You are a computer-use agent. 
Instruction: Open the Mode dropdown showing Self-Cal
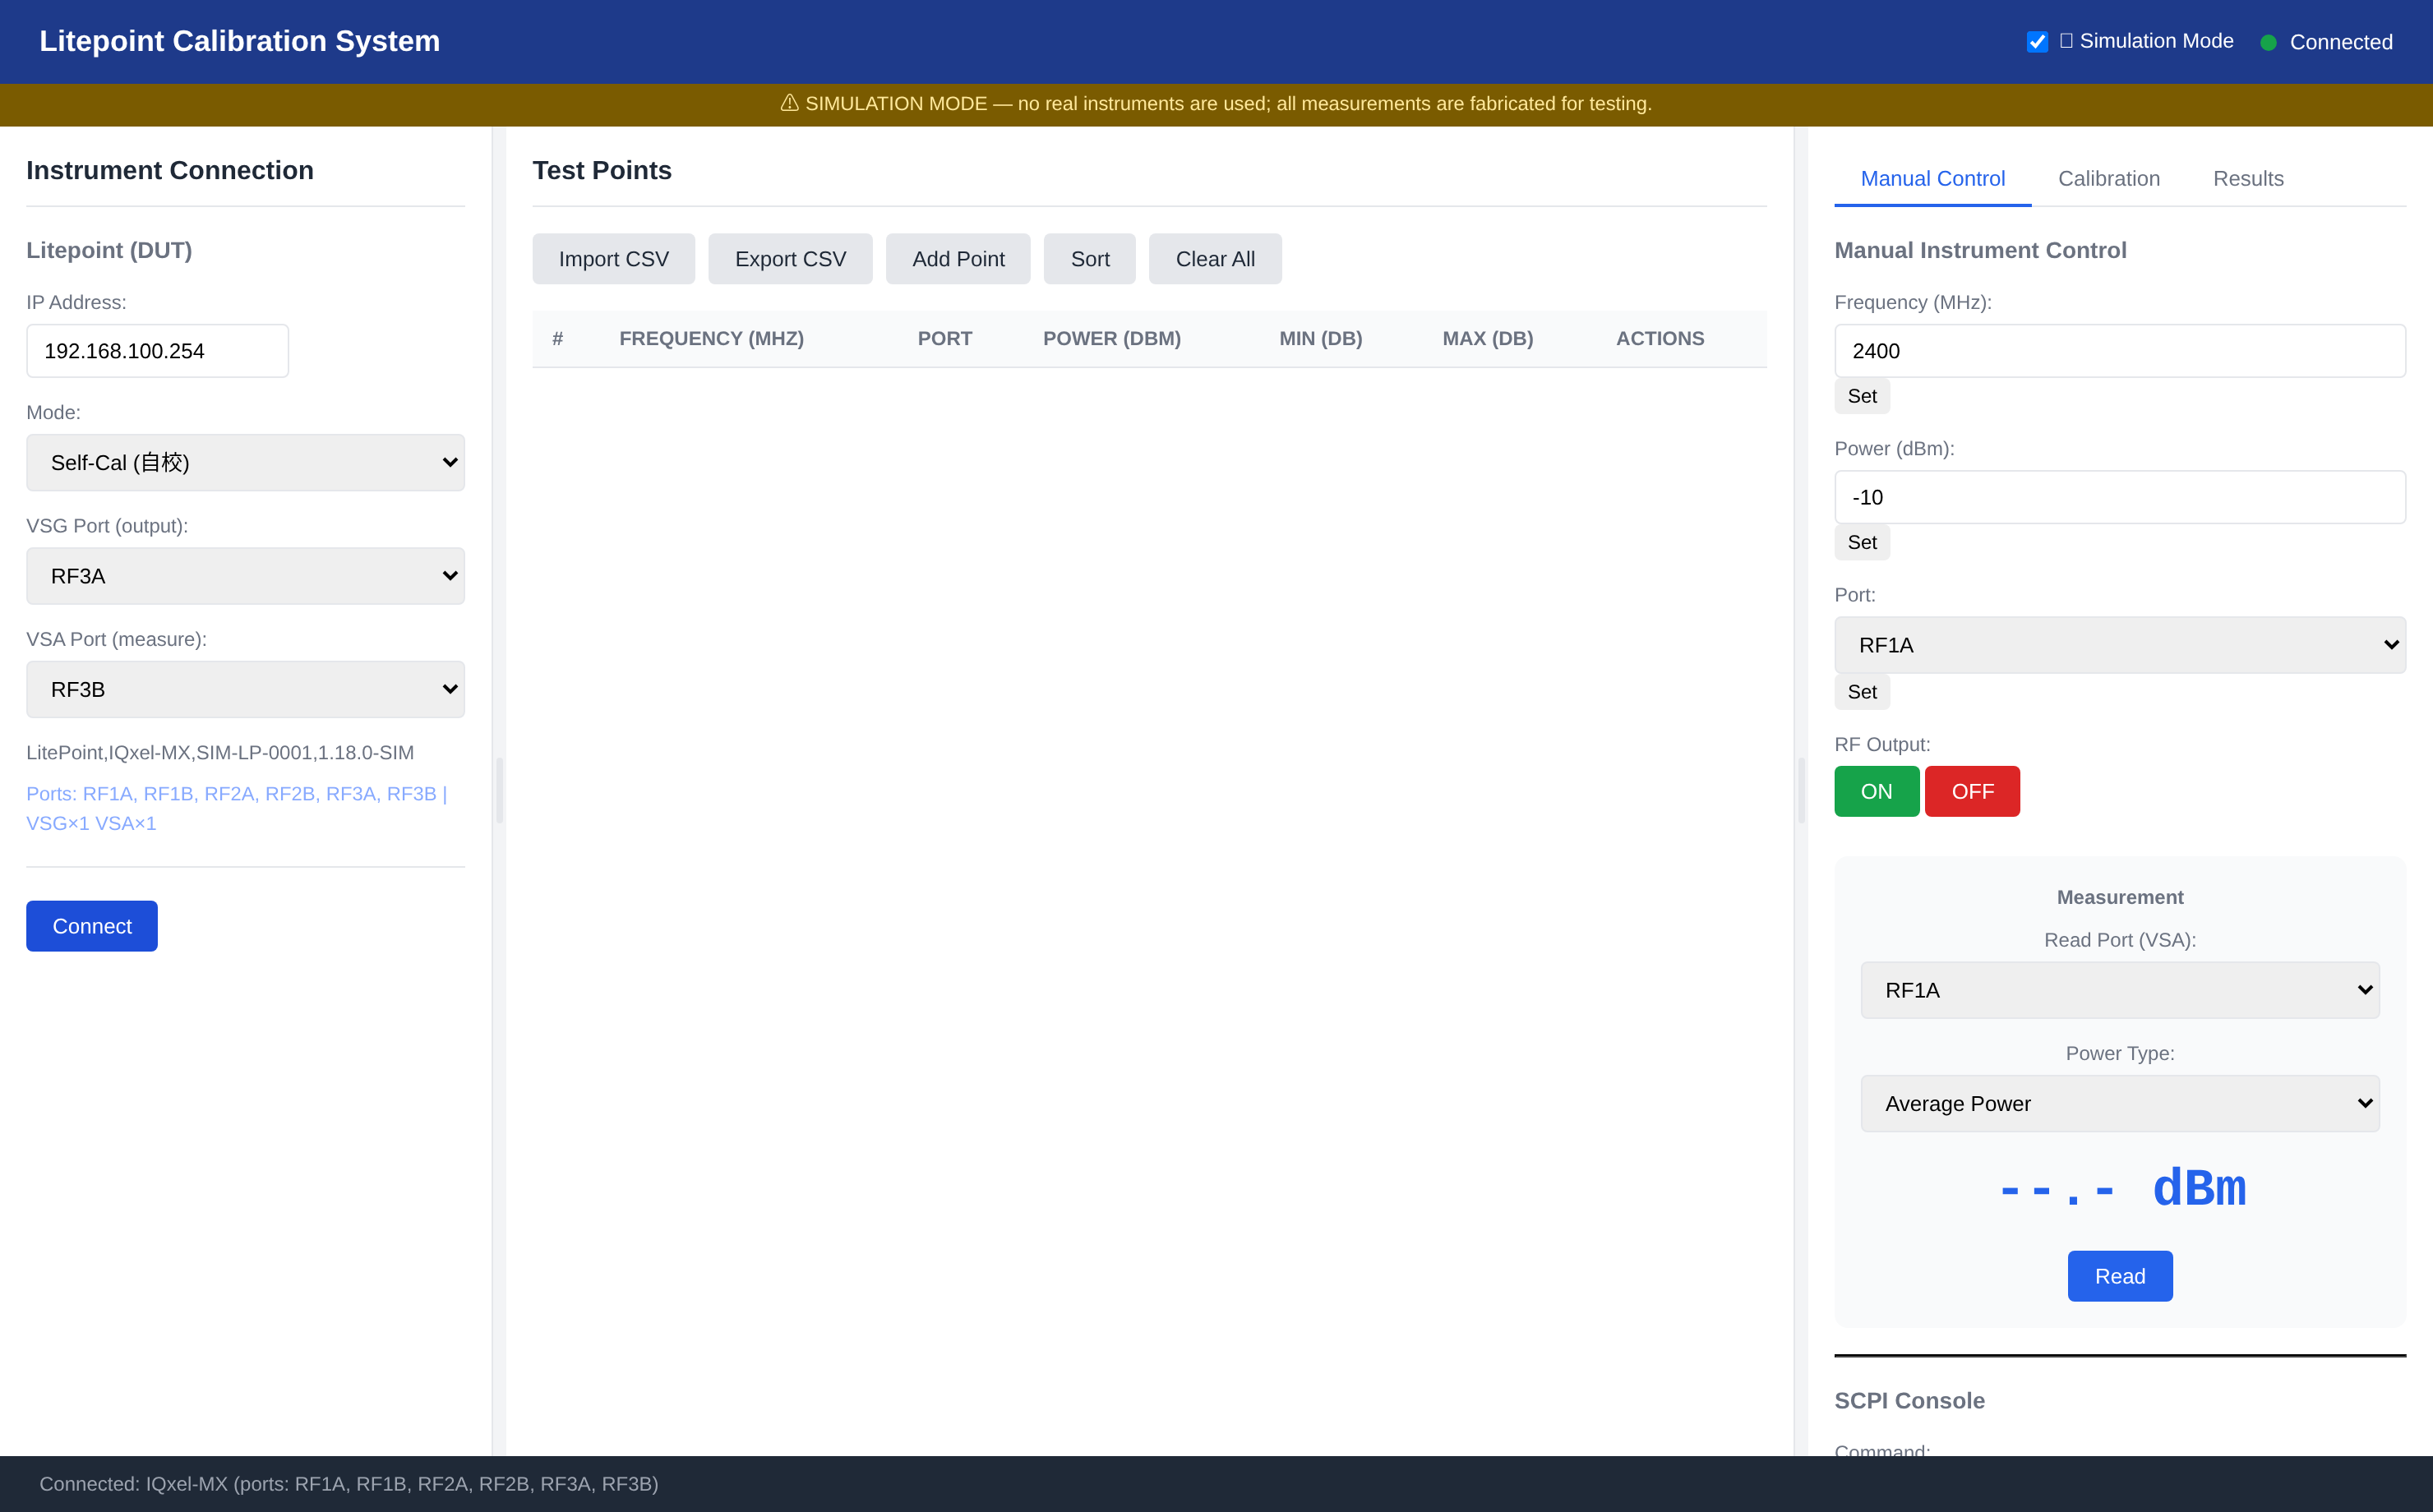[x=245, y=462]
